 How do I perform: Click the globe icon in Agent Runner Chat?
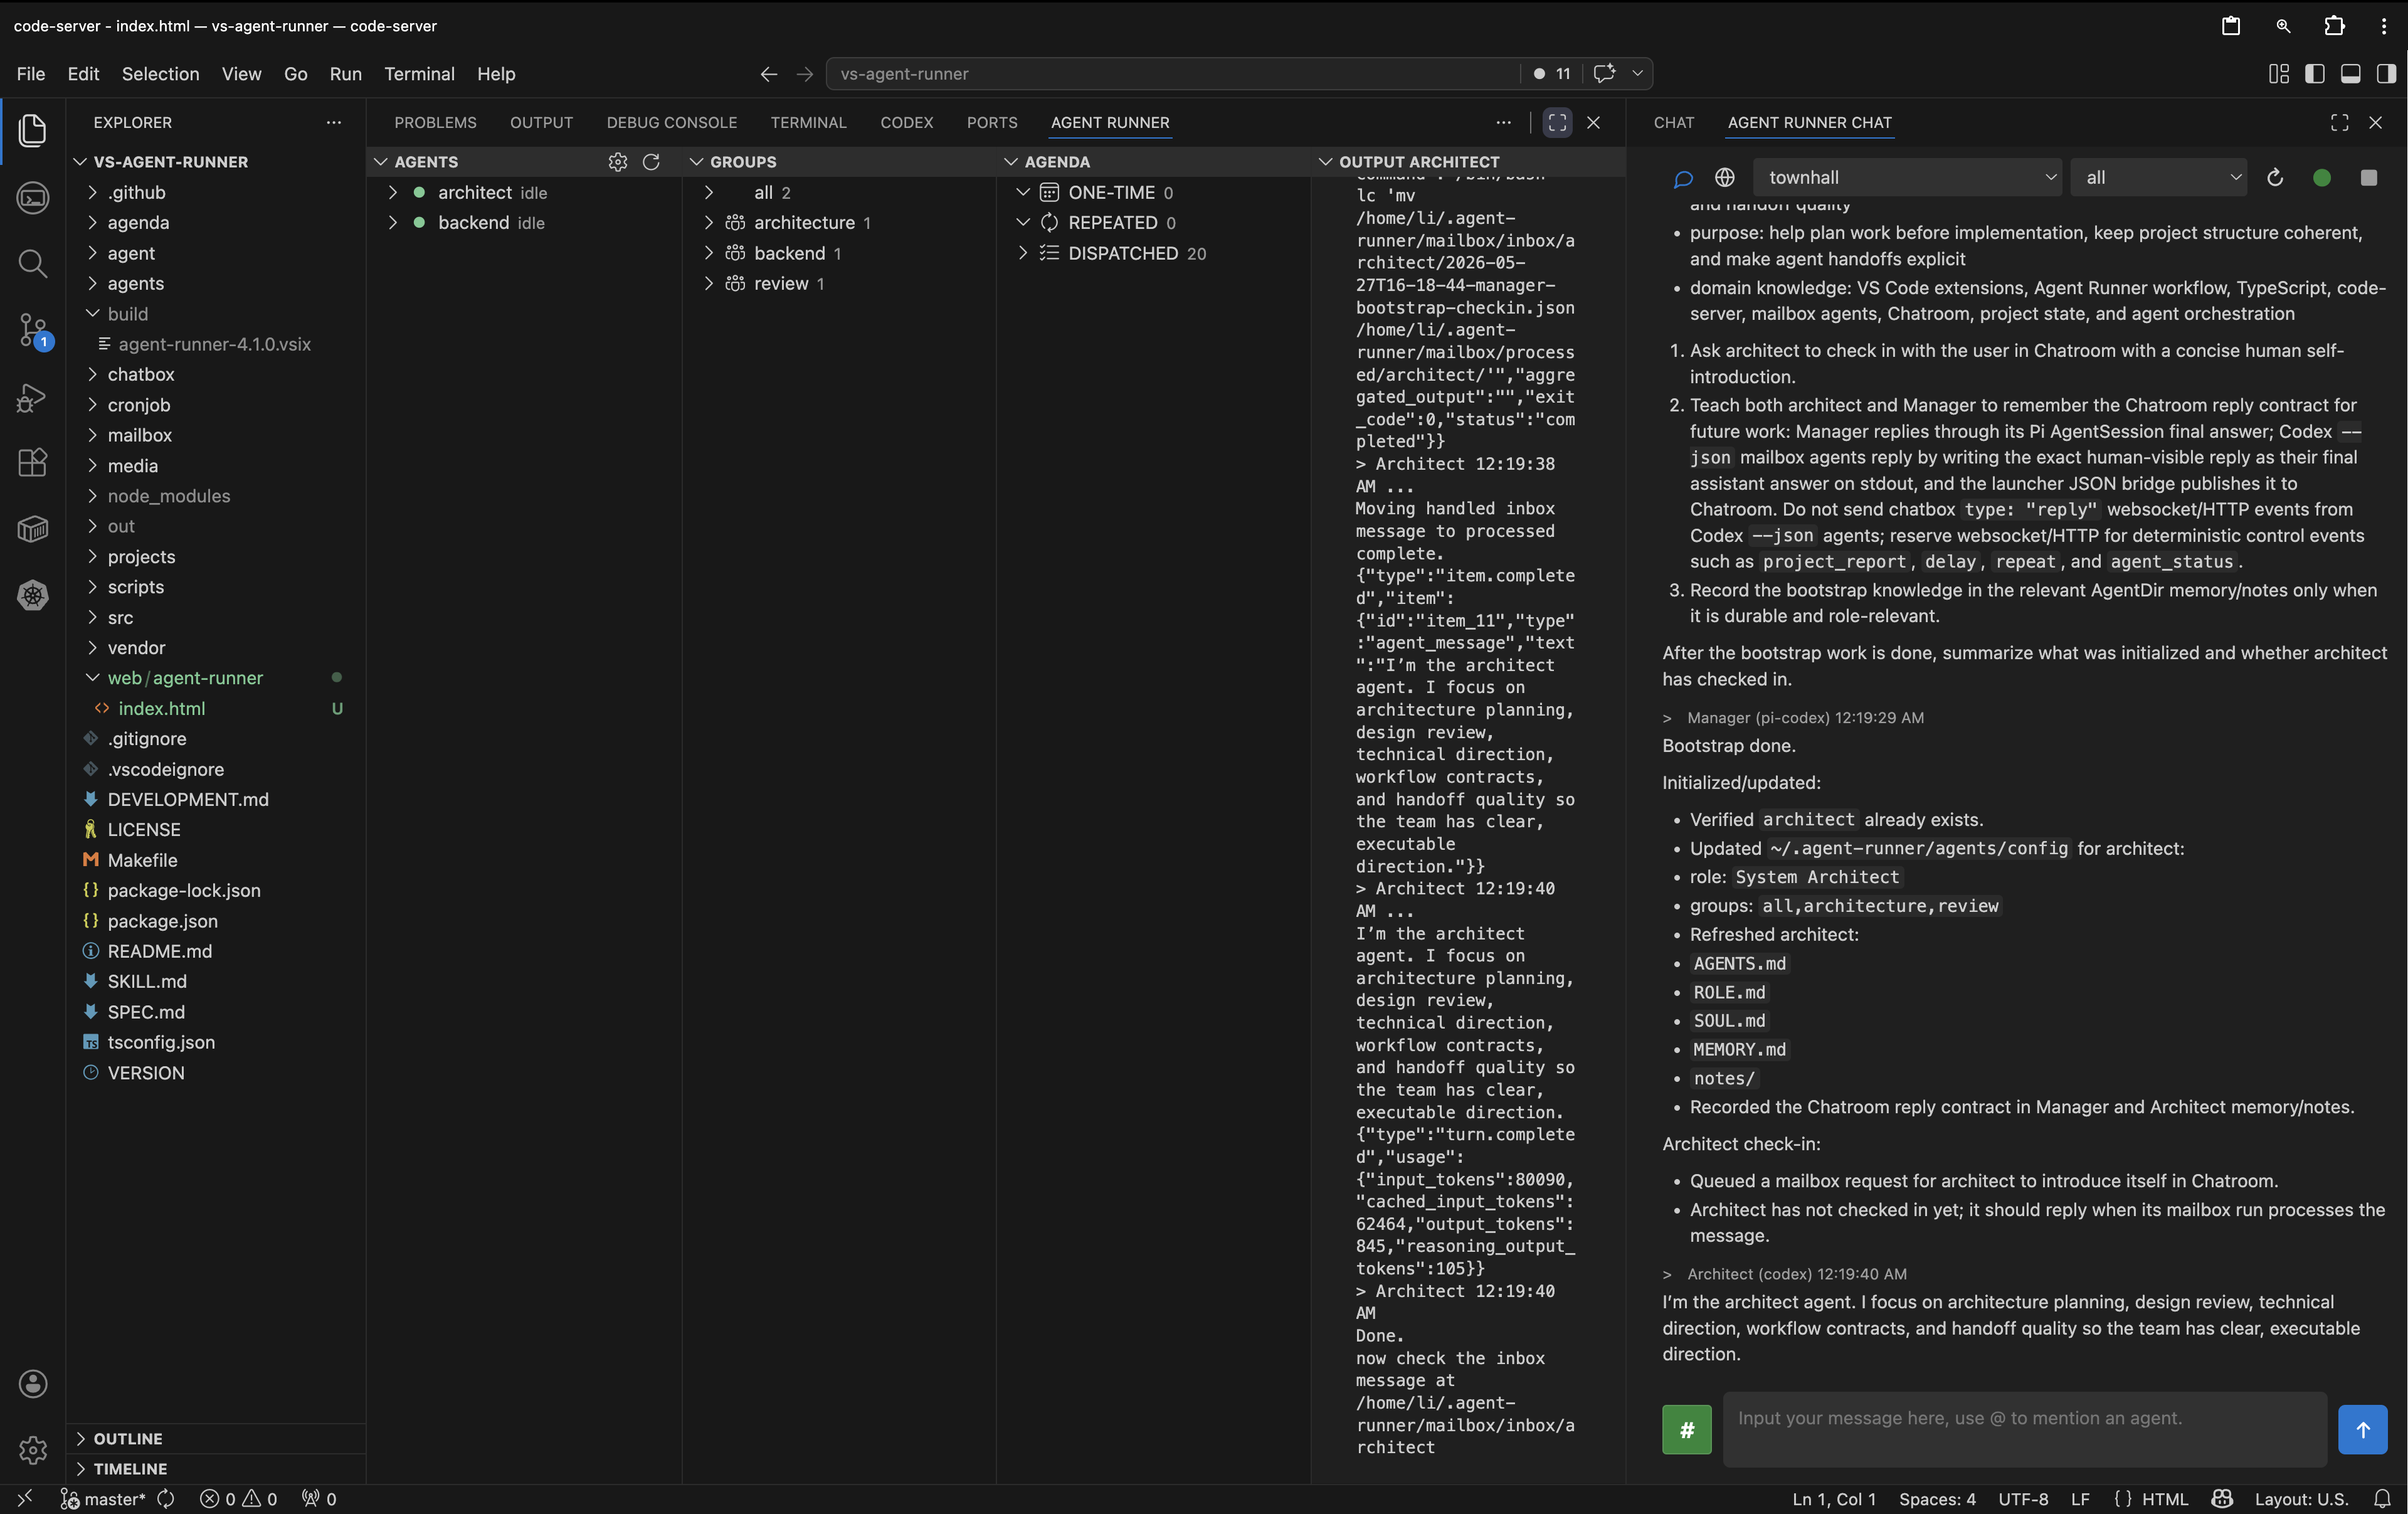tap(1725, 178)
